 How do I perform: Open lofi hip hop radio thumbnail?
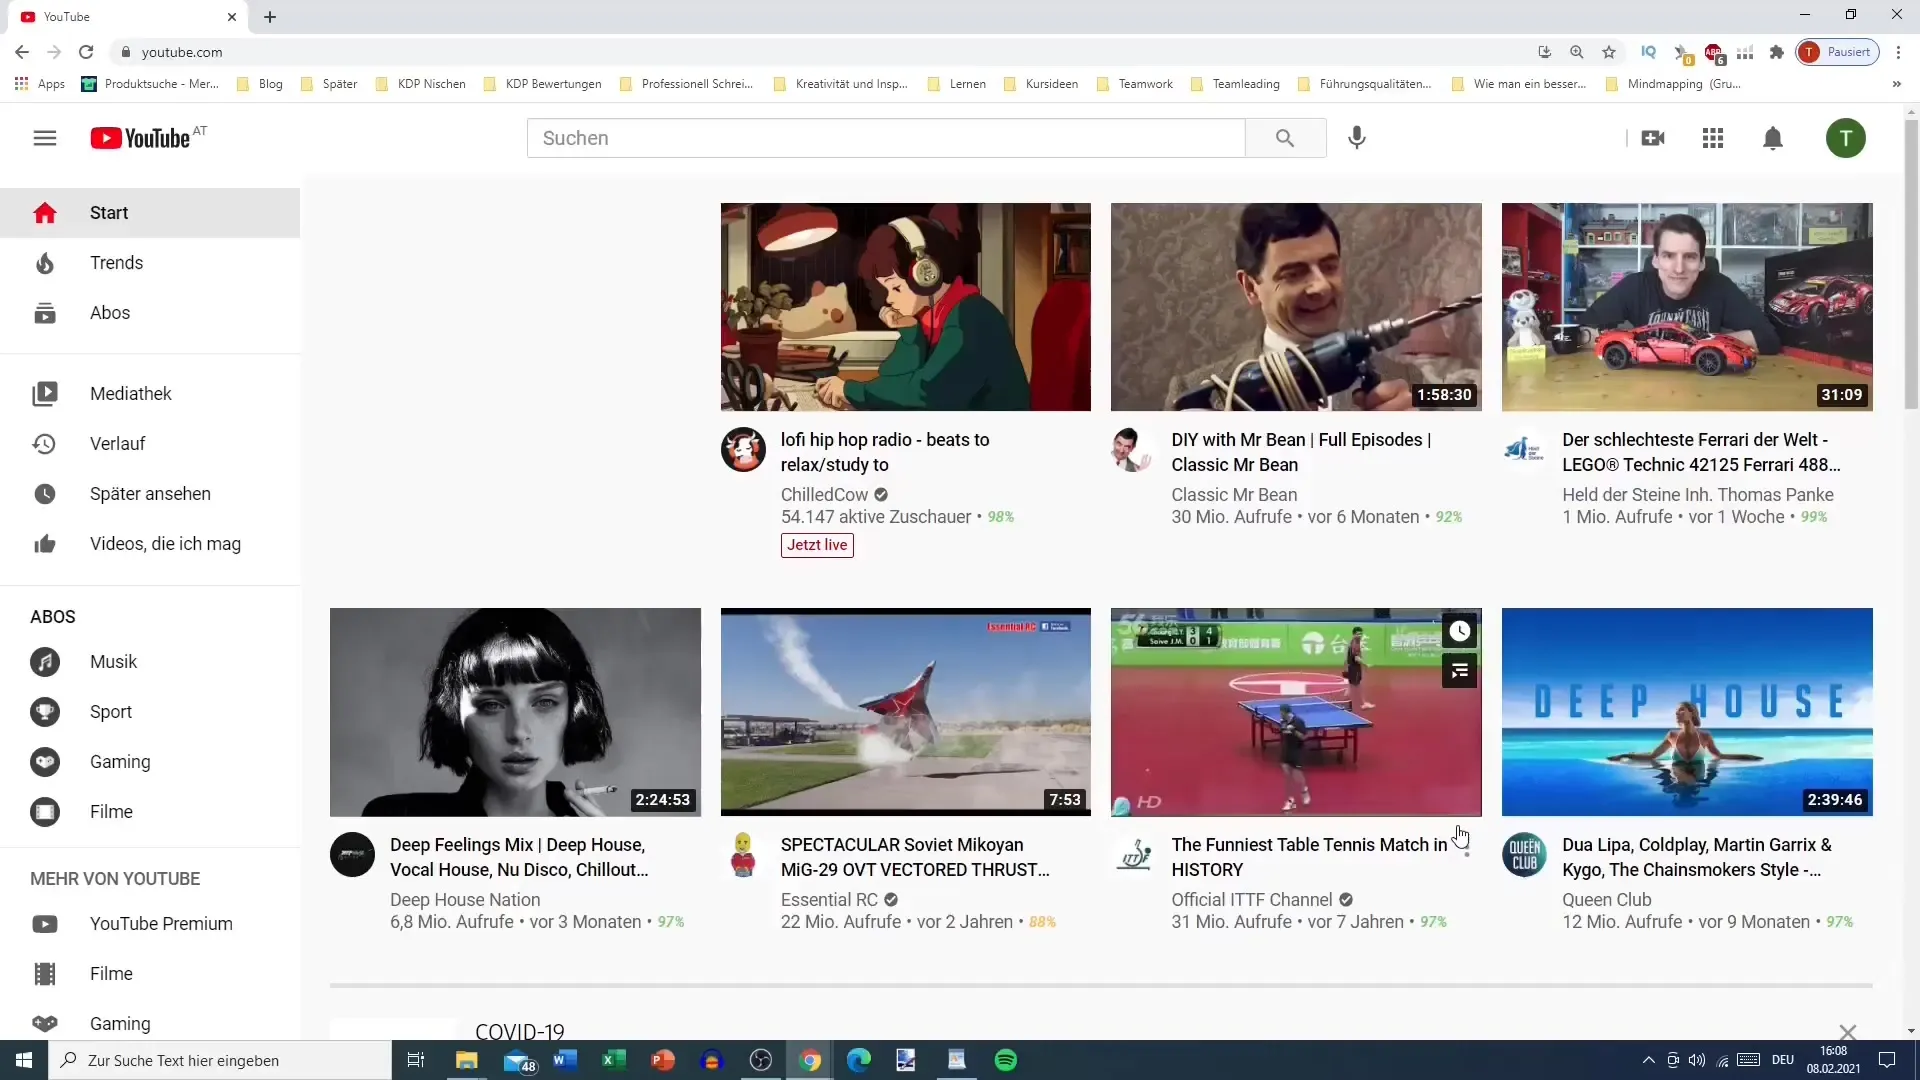(905, 307)
